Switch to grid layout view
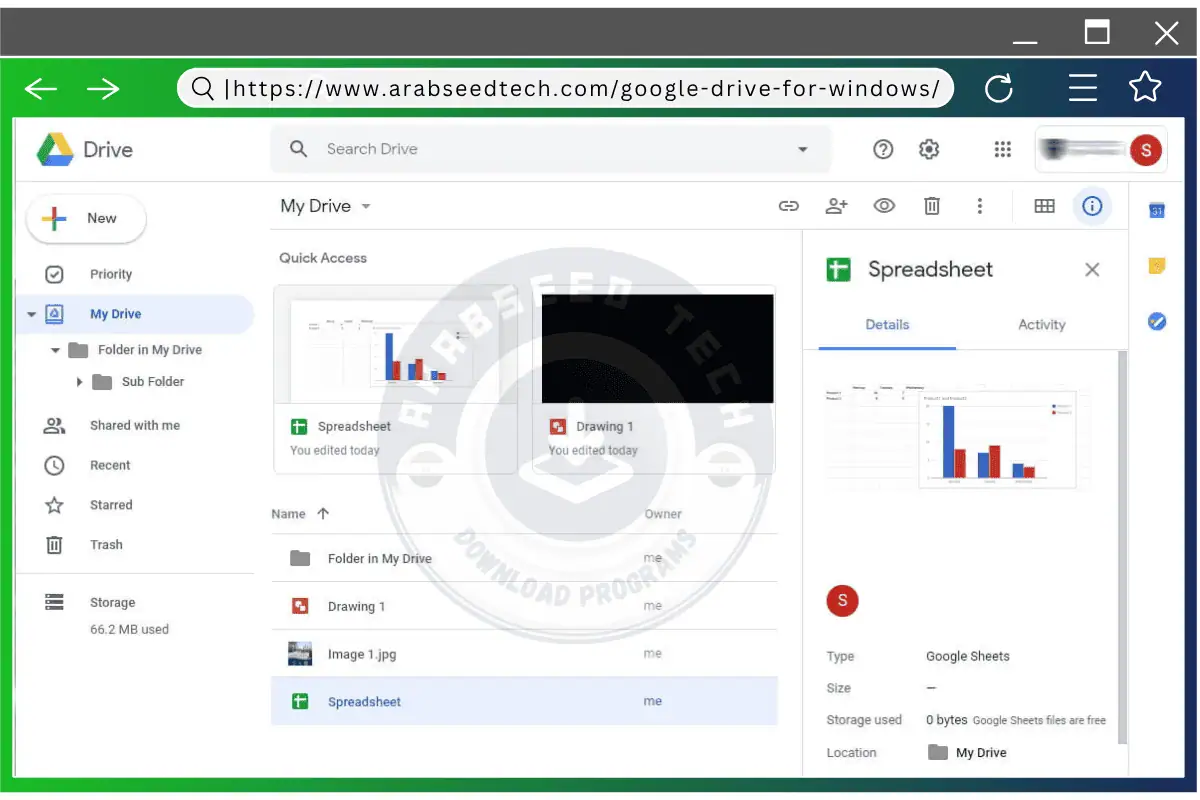The image size is (1200, 800). coord(1044,206)
